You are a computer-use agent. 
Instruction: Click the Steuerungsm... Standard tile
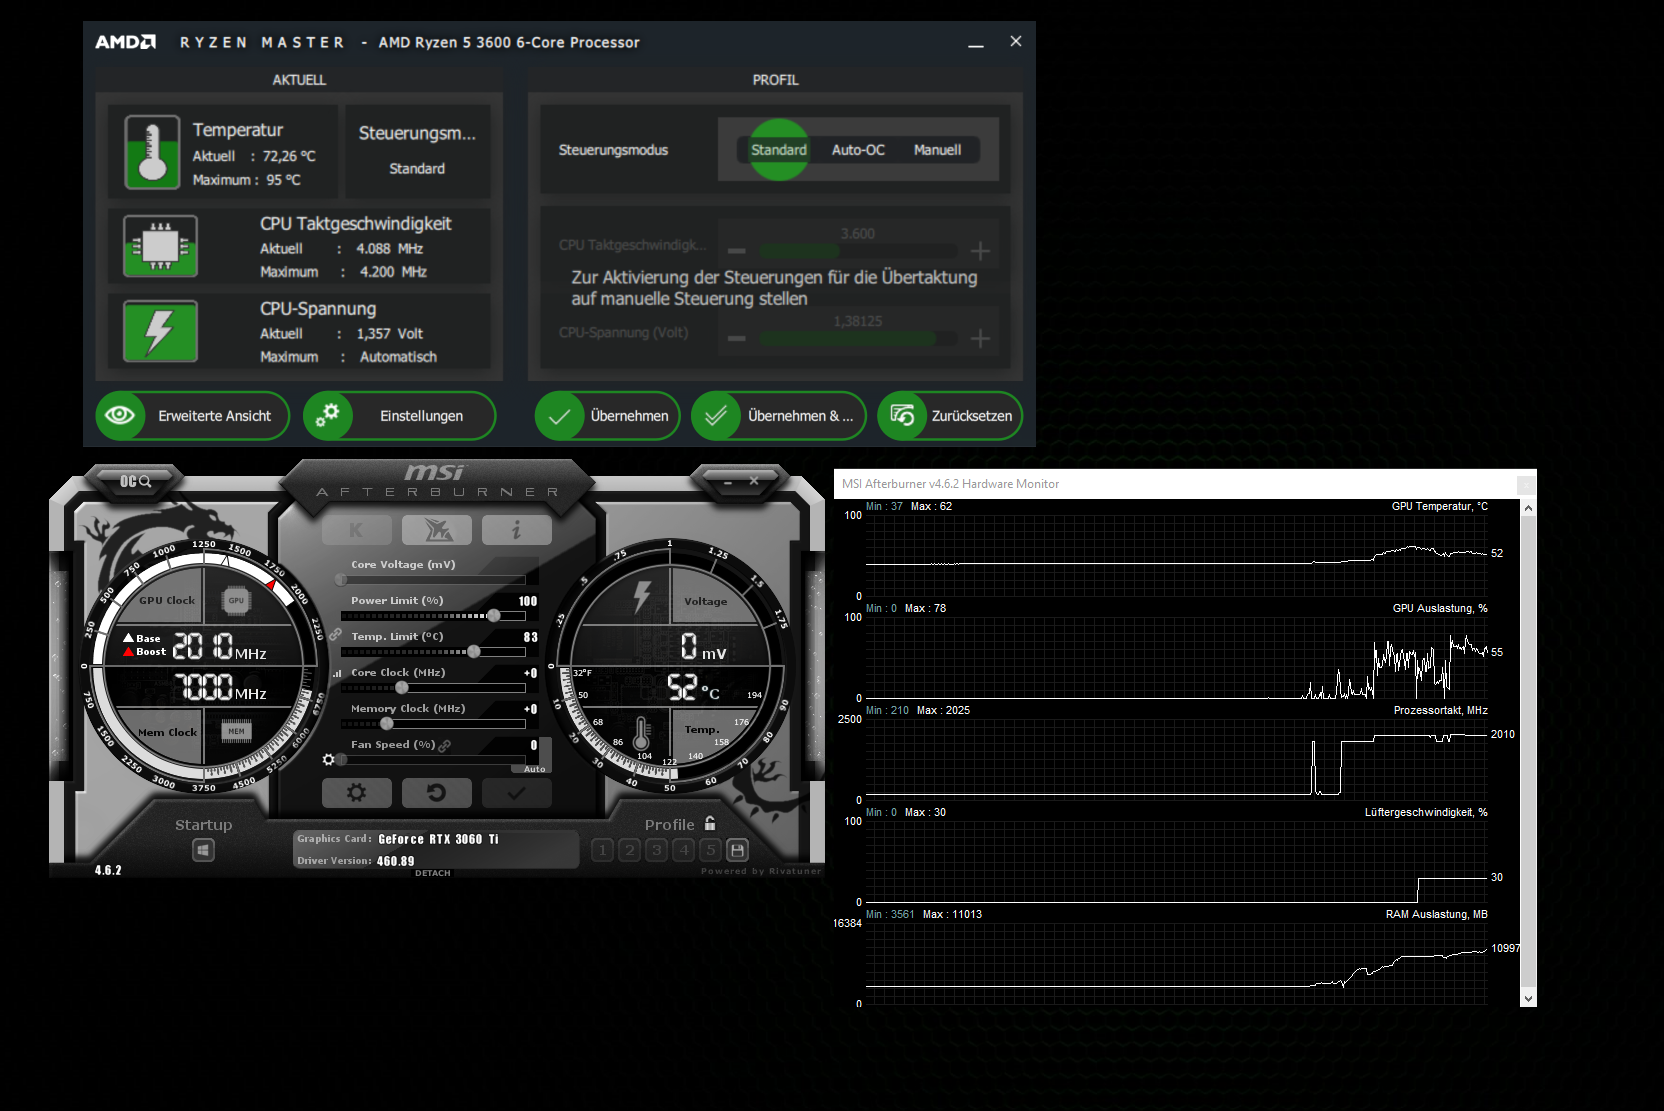pos(417,151)
